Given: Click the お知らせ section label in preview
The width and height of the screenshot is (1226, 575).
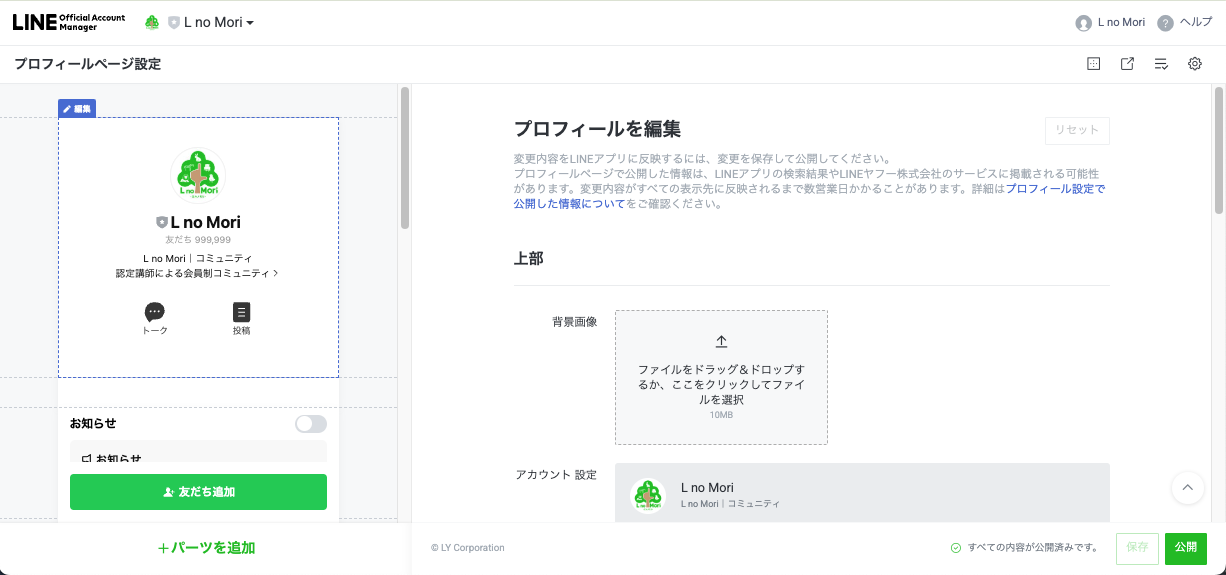Looking at the screenshot, I should coord(93,424).
